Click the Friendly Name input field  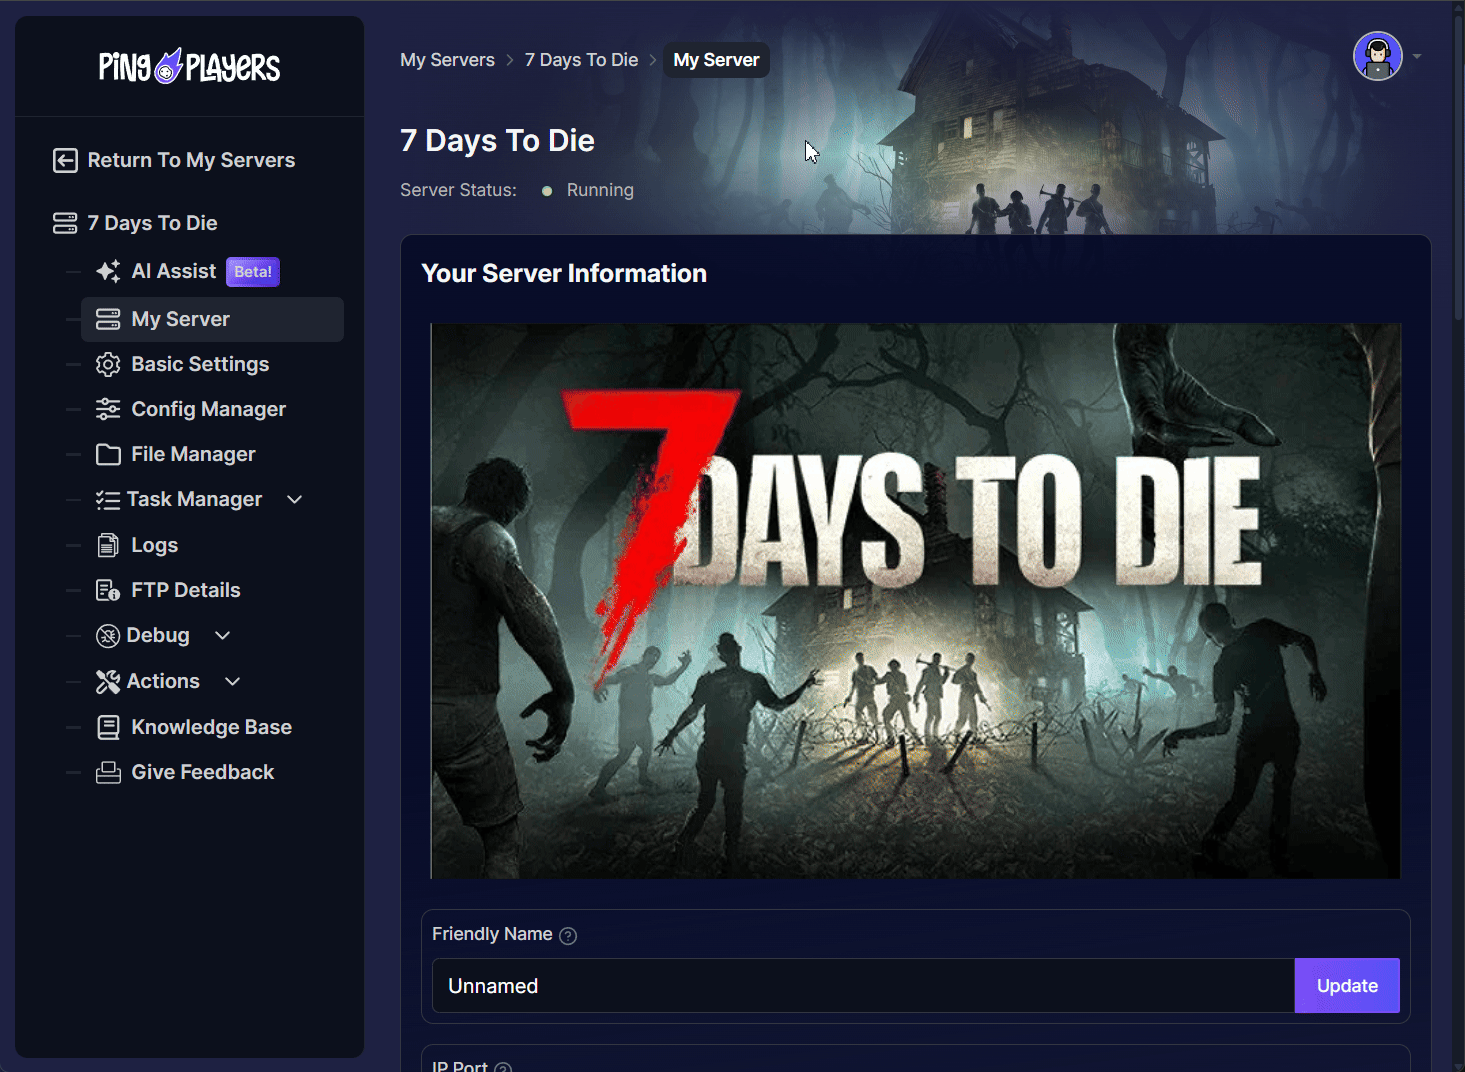click(x=863, y=986)
